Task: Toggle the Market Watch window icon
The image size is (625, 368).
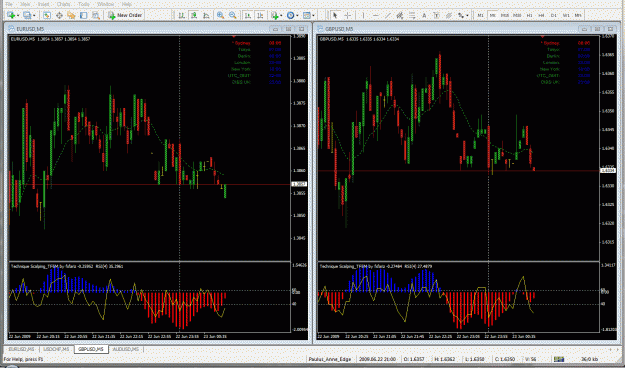Action: point(47,15)
